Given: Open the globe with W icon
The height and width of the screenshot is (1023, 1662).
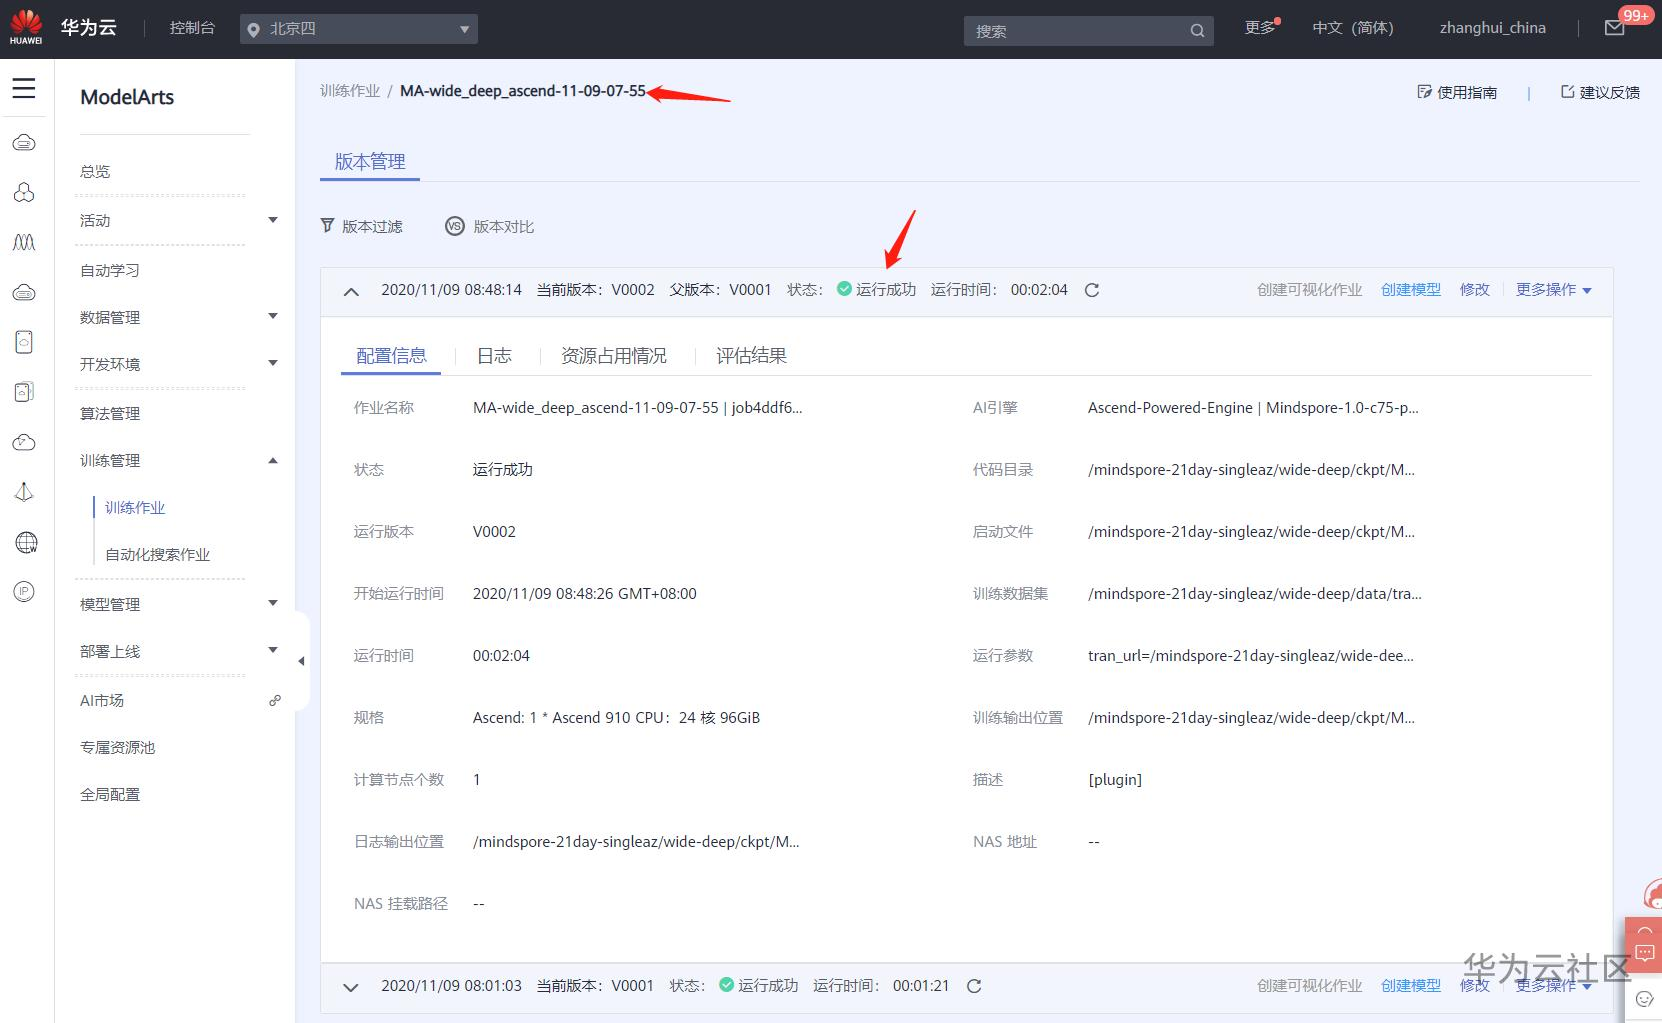Looking at the screenshot, I should 26,542.
